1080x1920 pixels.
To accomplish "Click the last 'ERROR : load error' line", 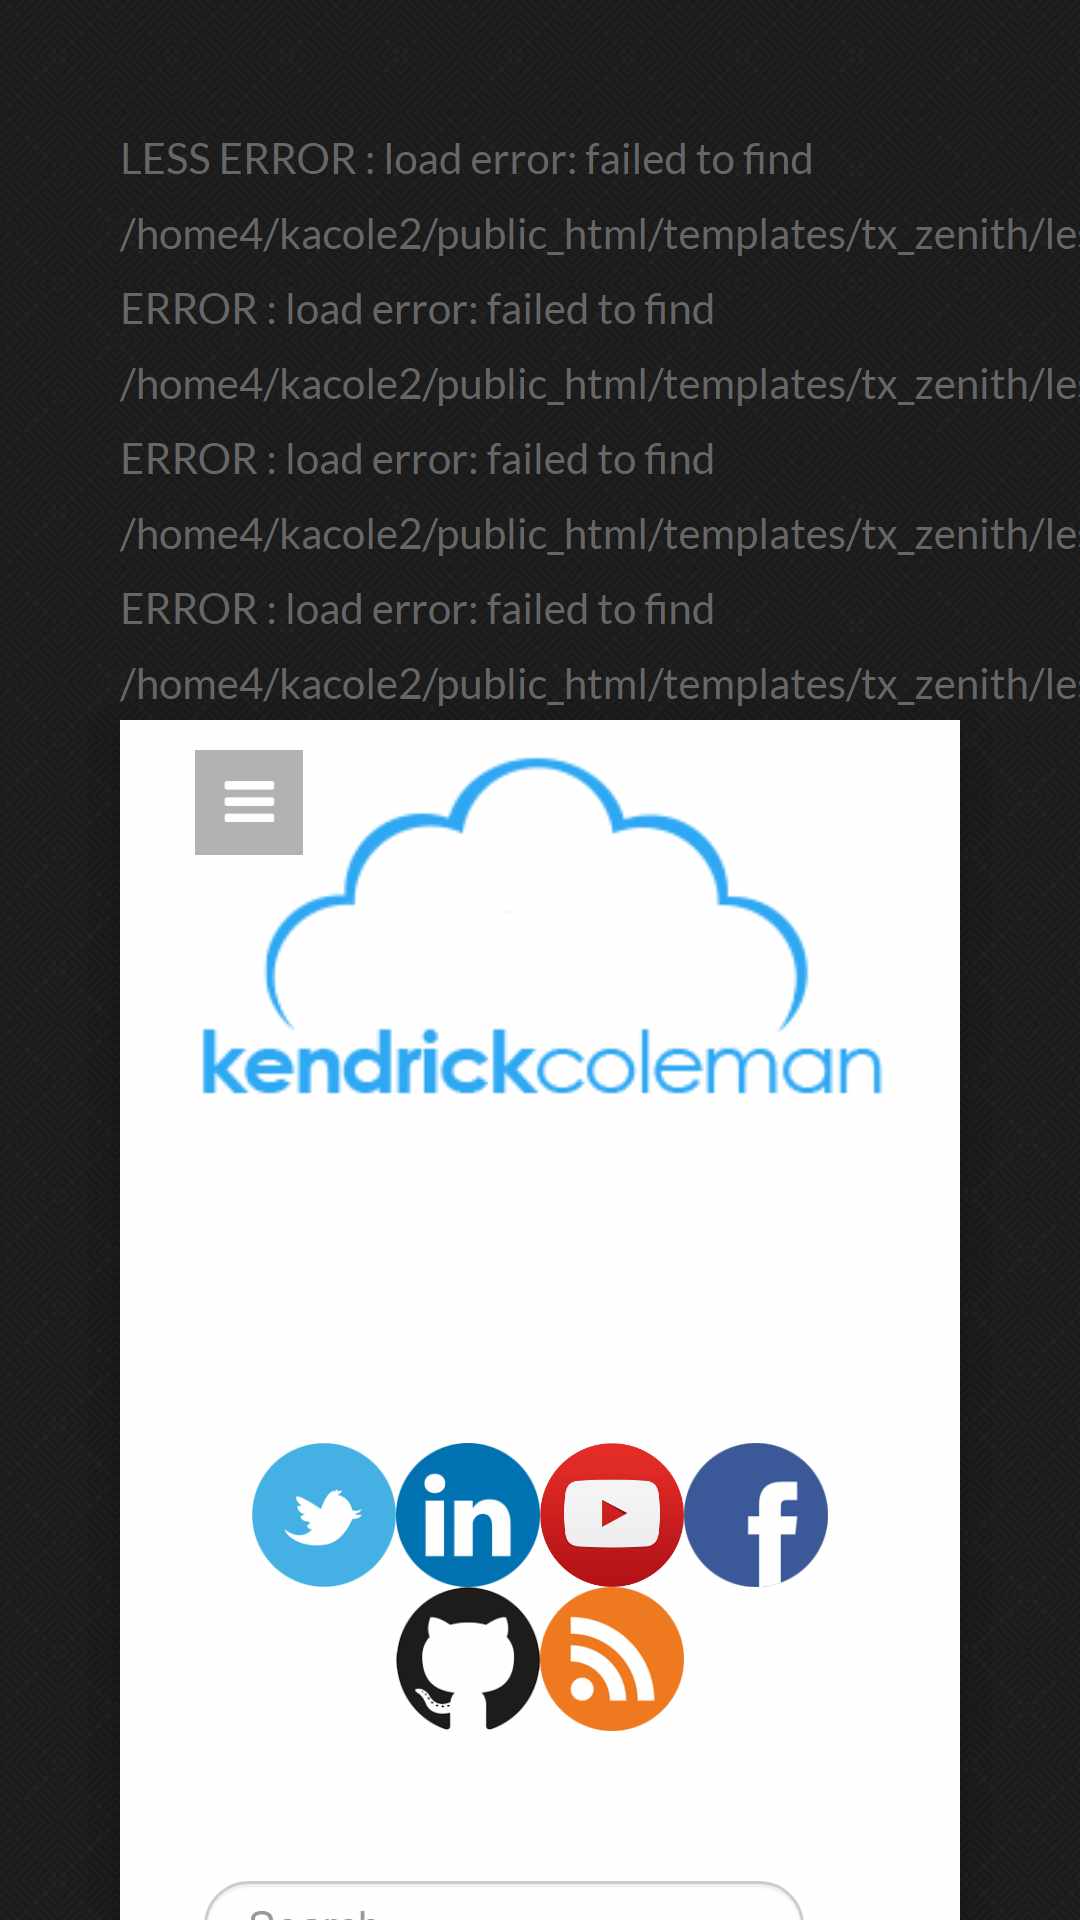I will coord(417,610).
